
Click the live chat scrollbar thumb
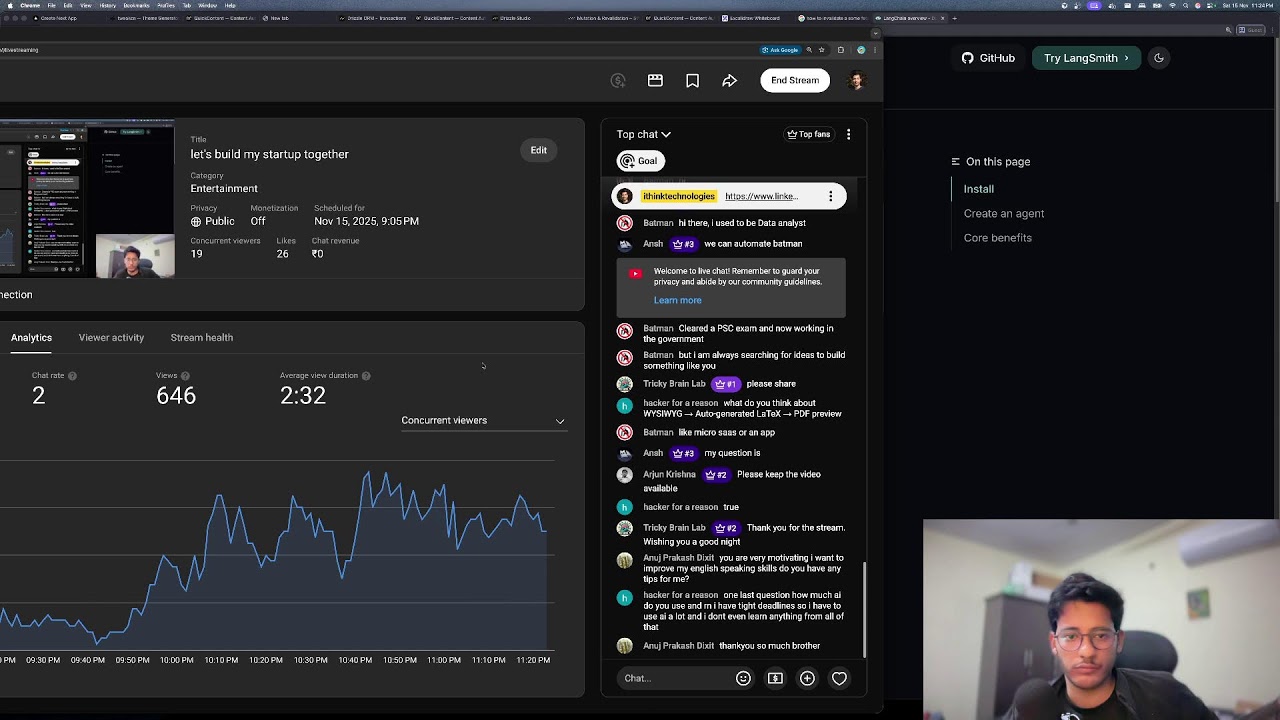pyautogui.click(x=865, y=610)
